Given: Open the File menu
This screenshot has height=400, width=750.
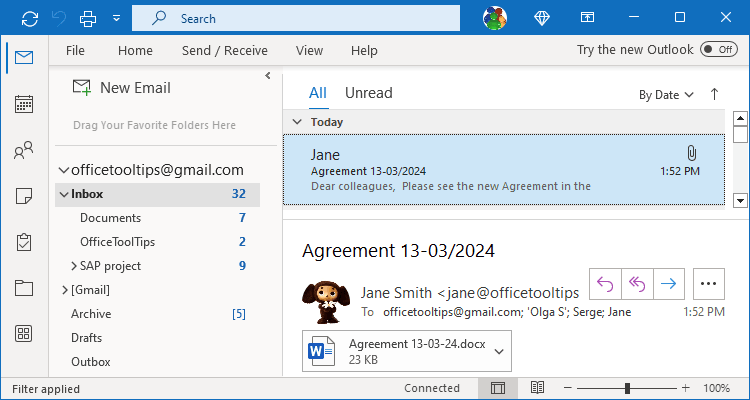Looking at the screenshot, I should tap(75, 50).
